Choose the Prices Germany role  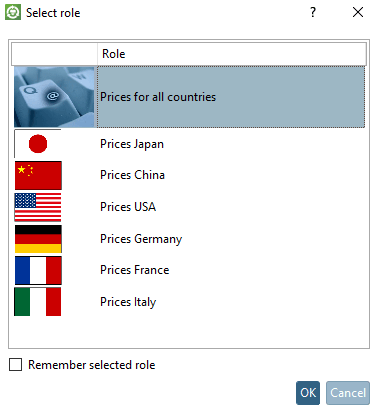[x=141, y=239]
